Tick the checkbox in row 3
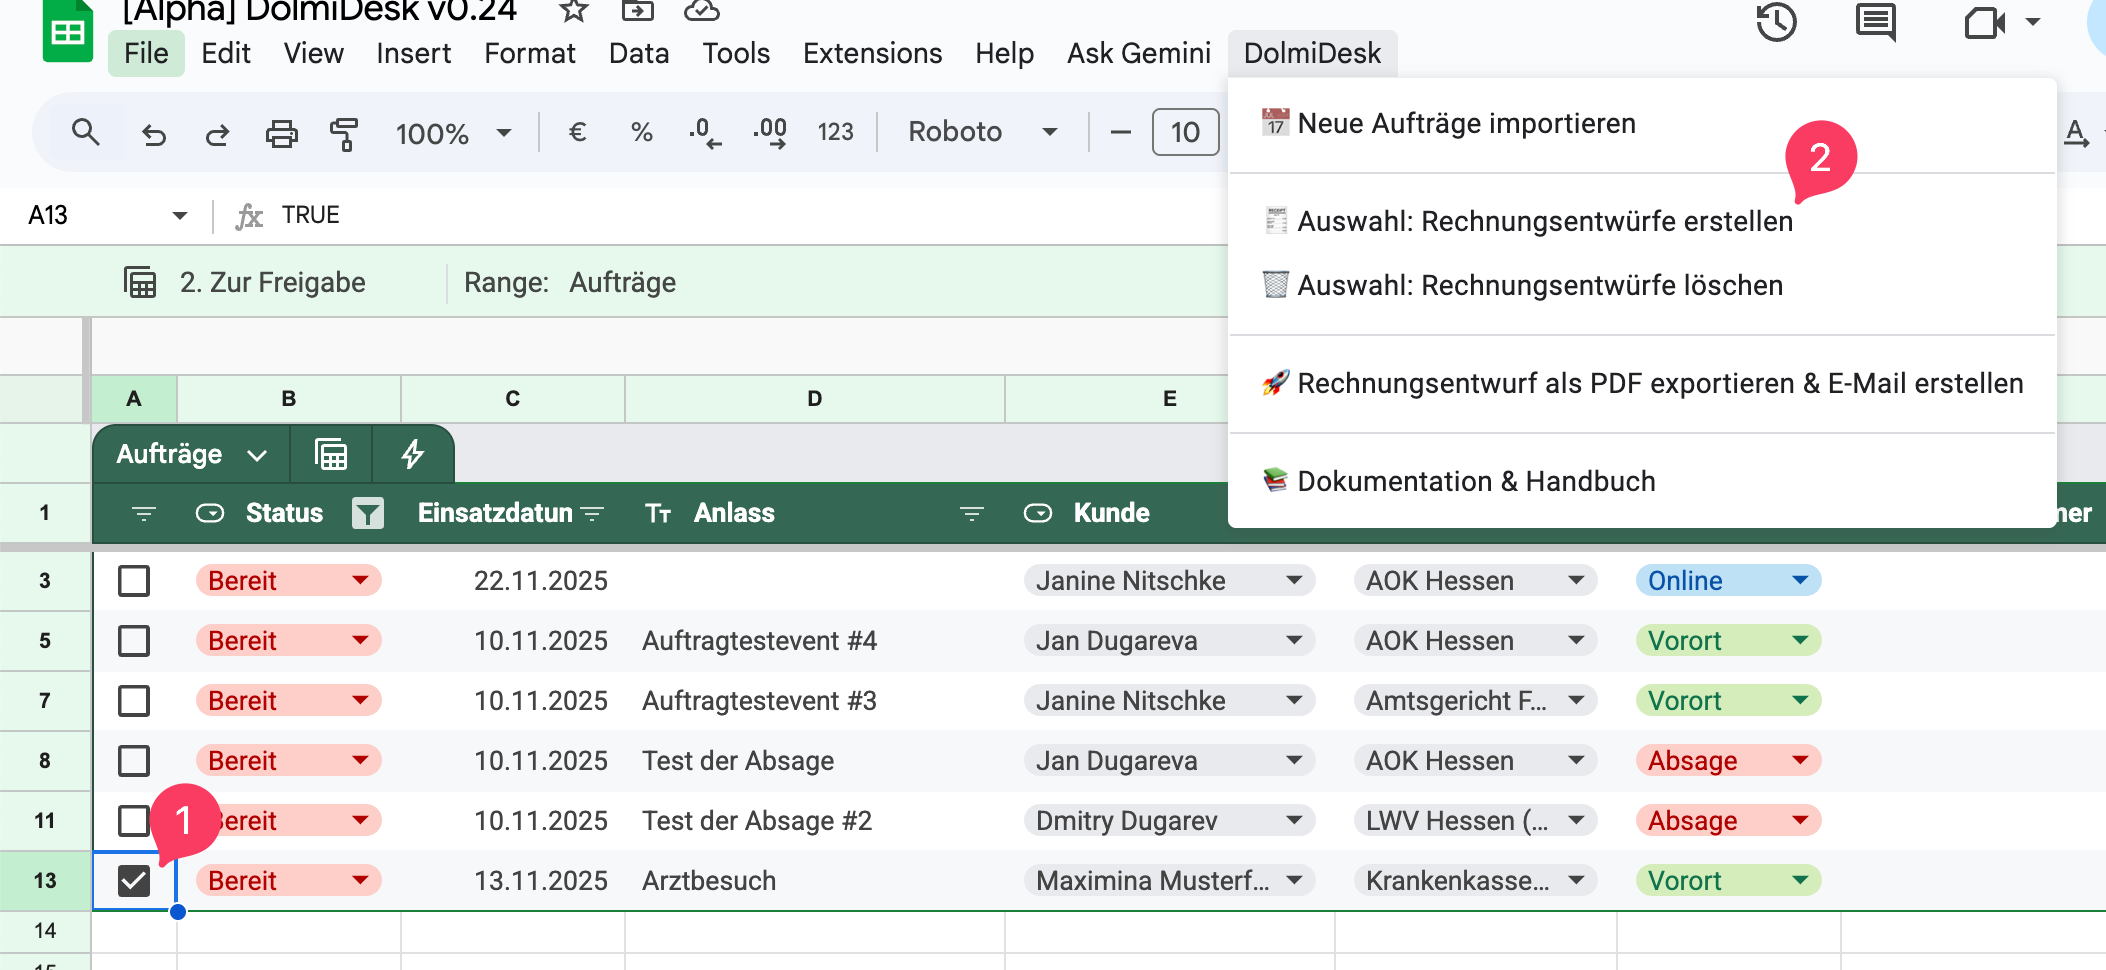2106x970 pixels. pos(134,581)
